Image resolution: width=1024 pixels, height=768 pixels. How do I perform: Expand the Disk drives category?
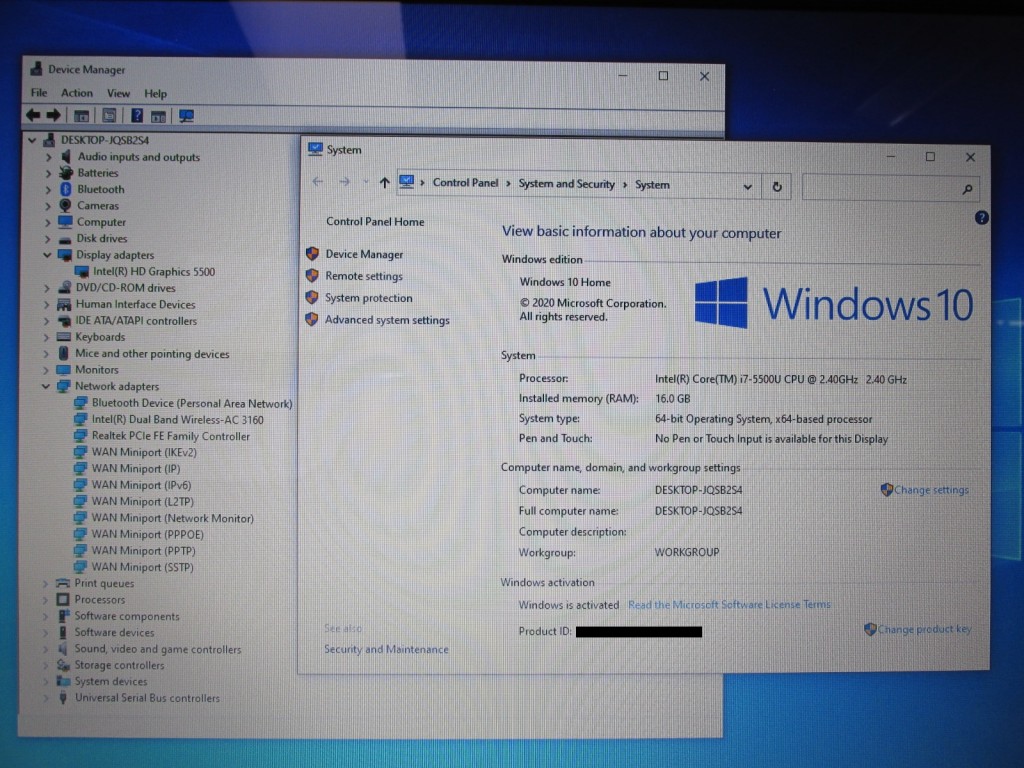click(x=48, y=238)
